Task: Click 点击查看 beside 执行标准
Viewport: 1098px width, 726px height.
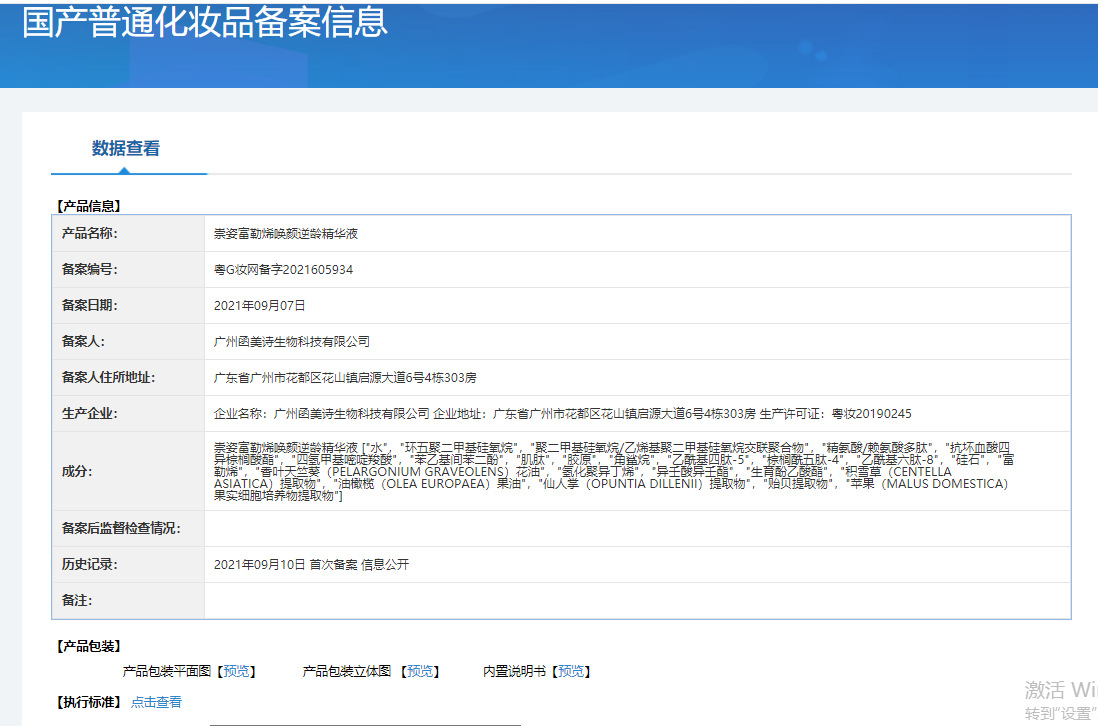Action: click(156, 703)
